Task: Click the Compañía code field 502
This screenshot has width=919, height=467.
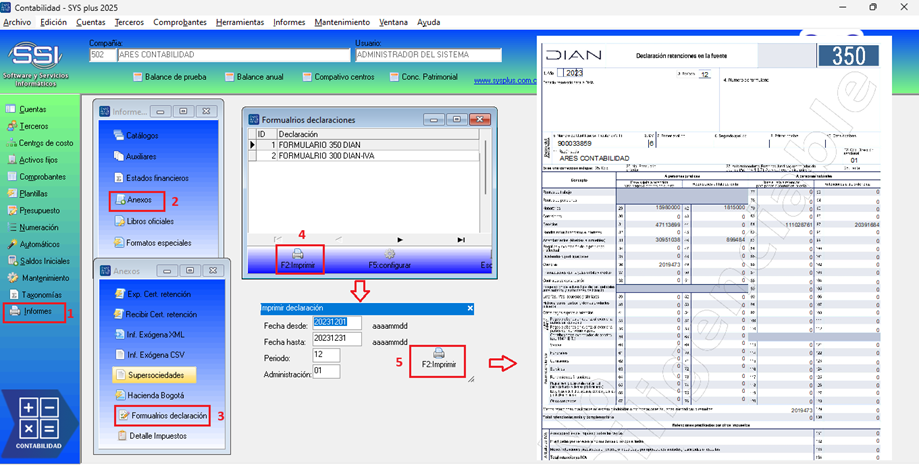Action: 103,55
